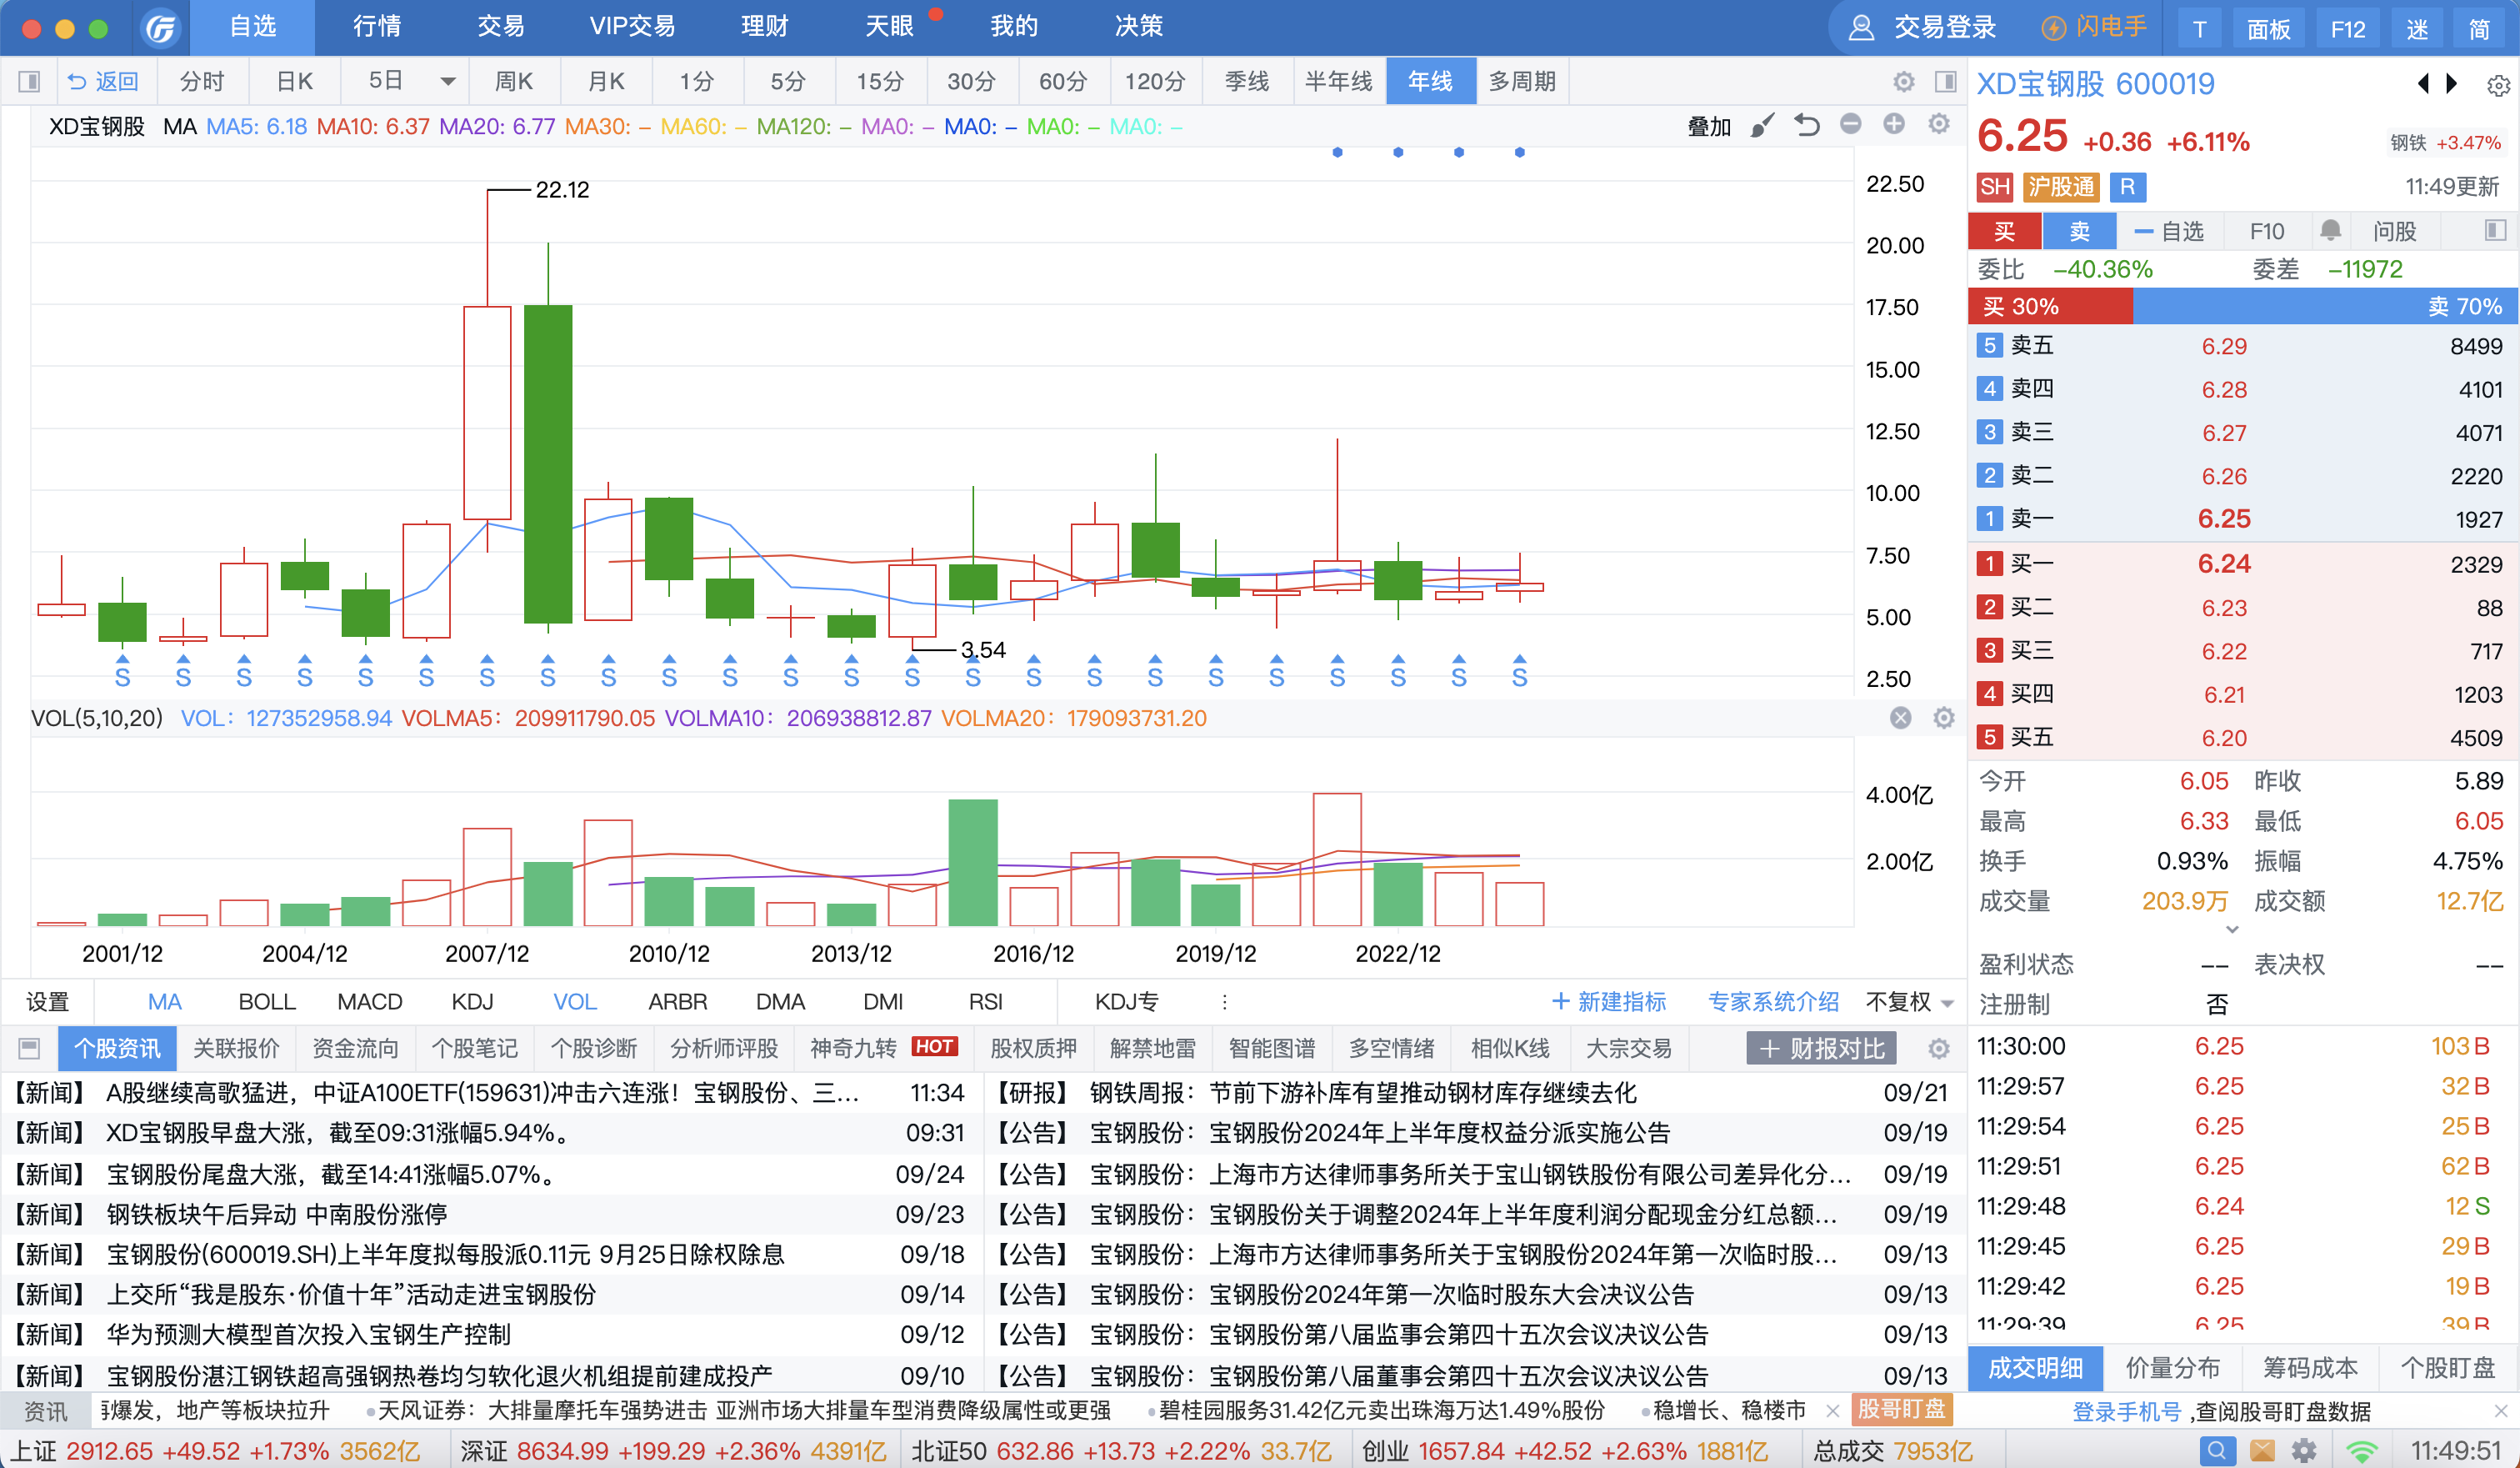Open 神奇九转 HOT tab
This screenshot has width=2520, height=1468.
click(x=883, y=1047)
